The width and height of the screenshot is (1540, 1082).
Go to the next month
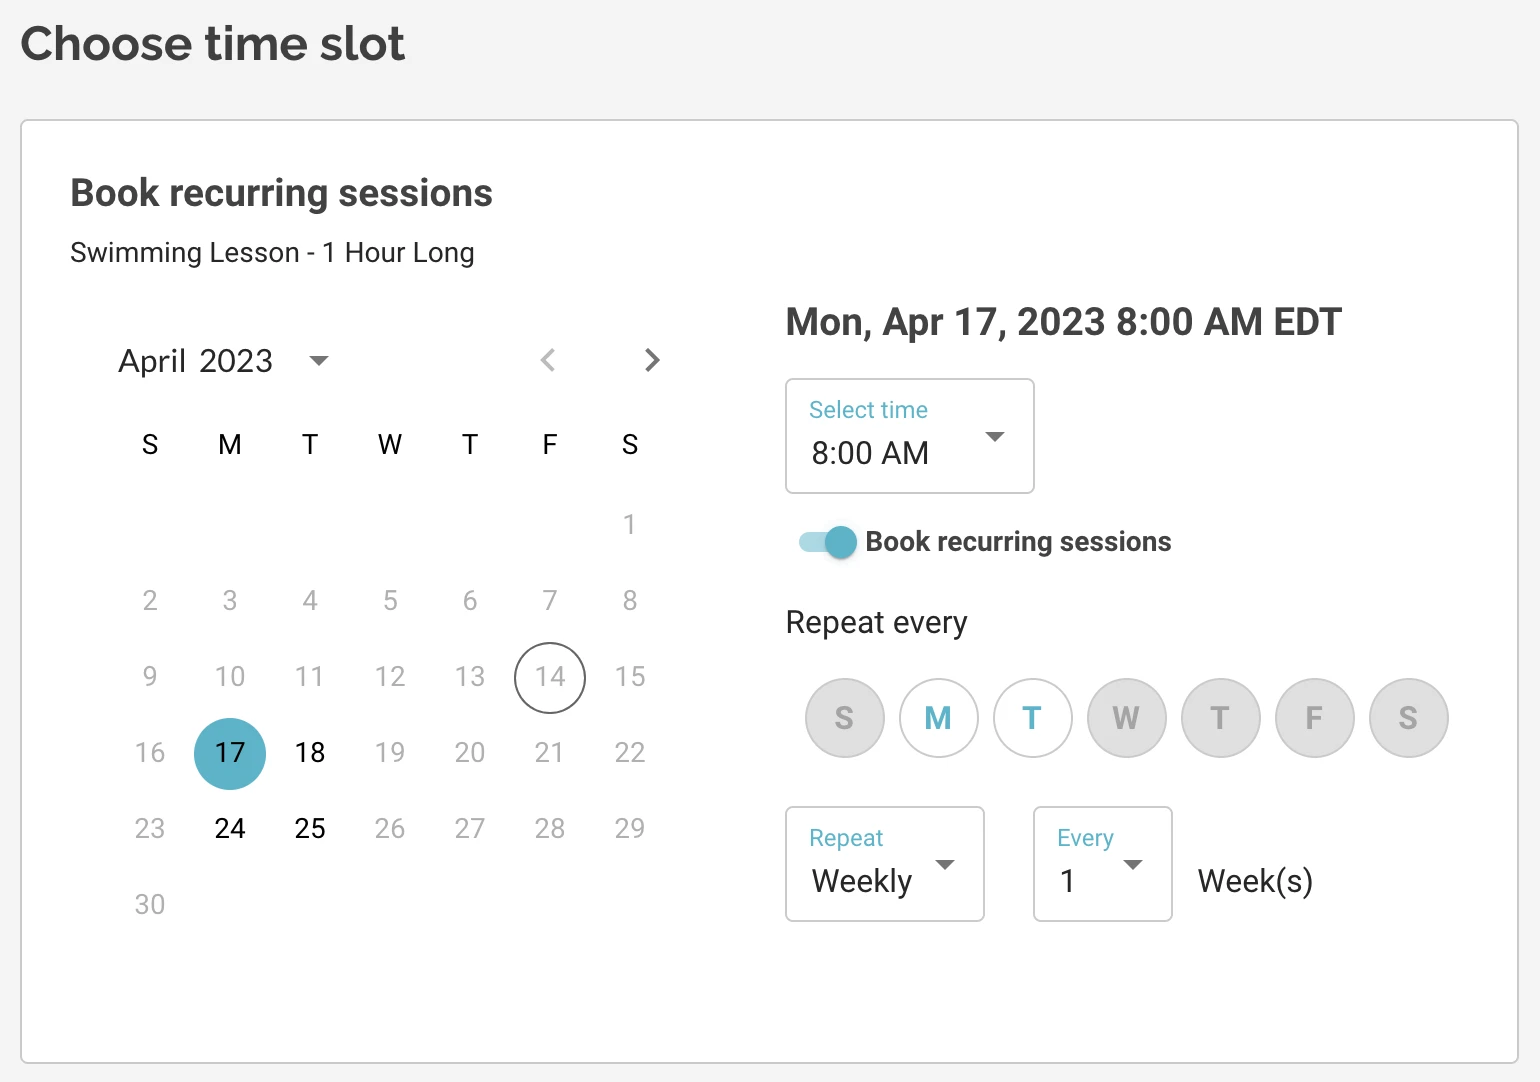click(652, 360)
